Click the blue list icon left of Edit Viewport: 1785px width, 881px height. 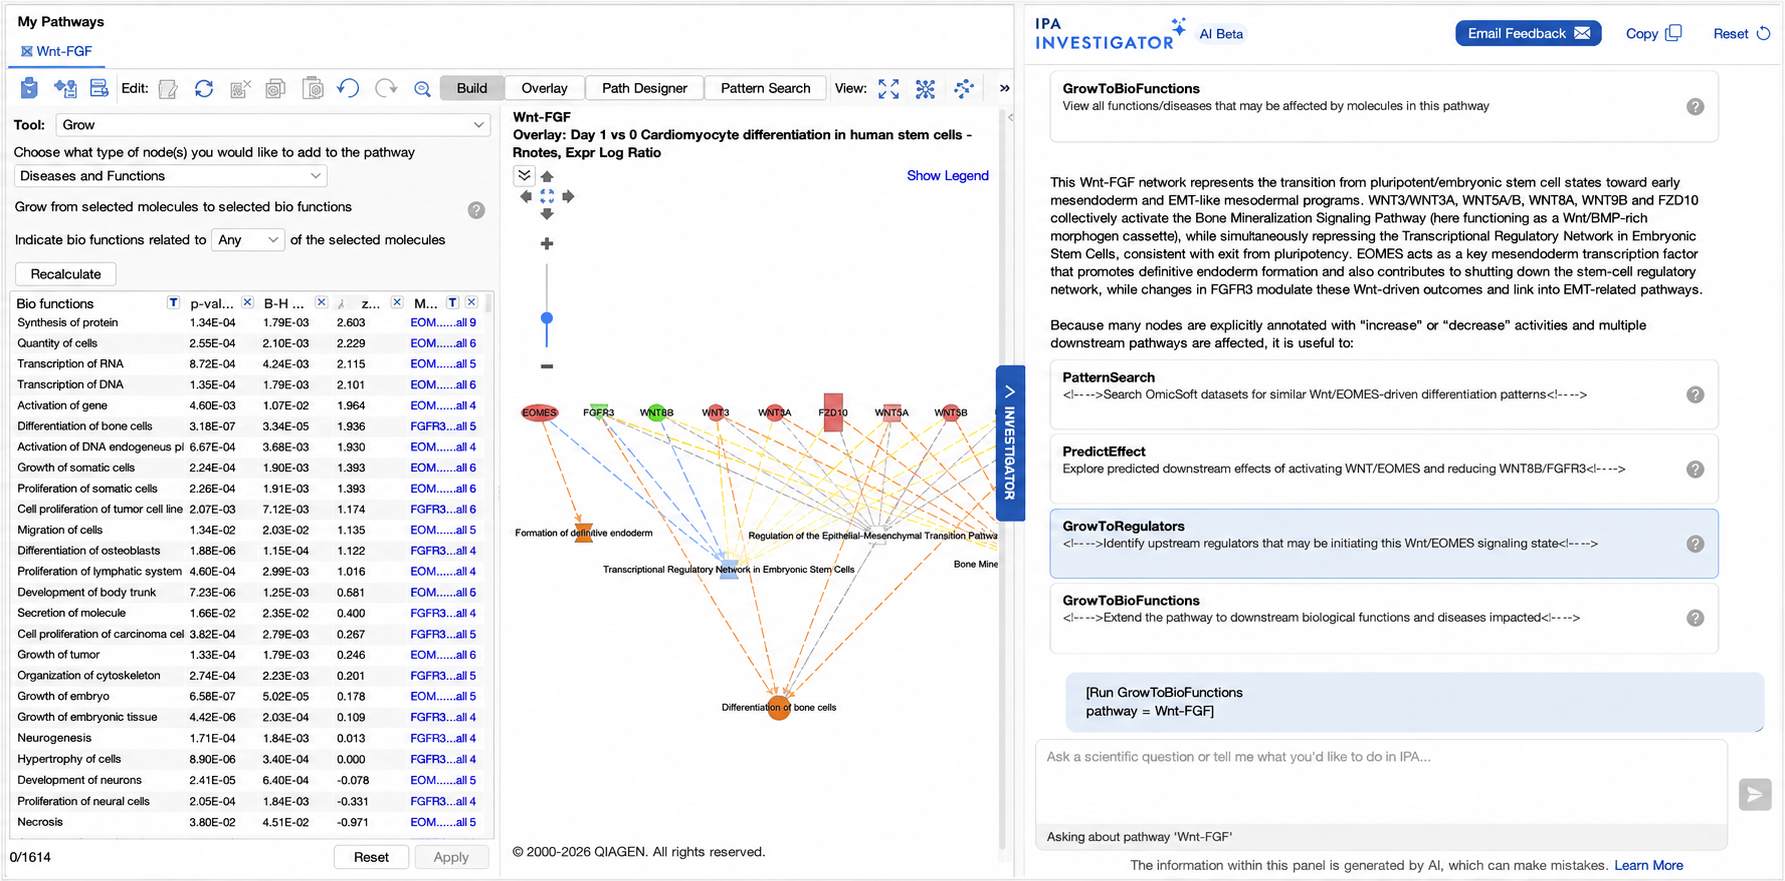click(99, 88)
